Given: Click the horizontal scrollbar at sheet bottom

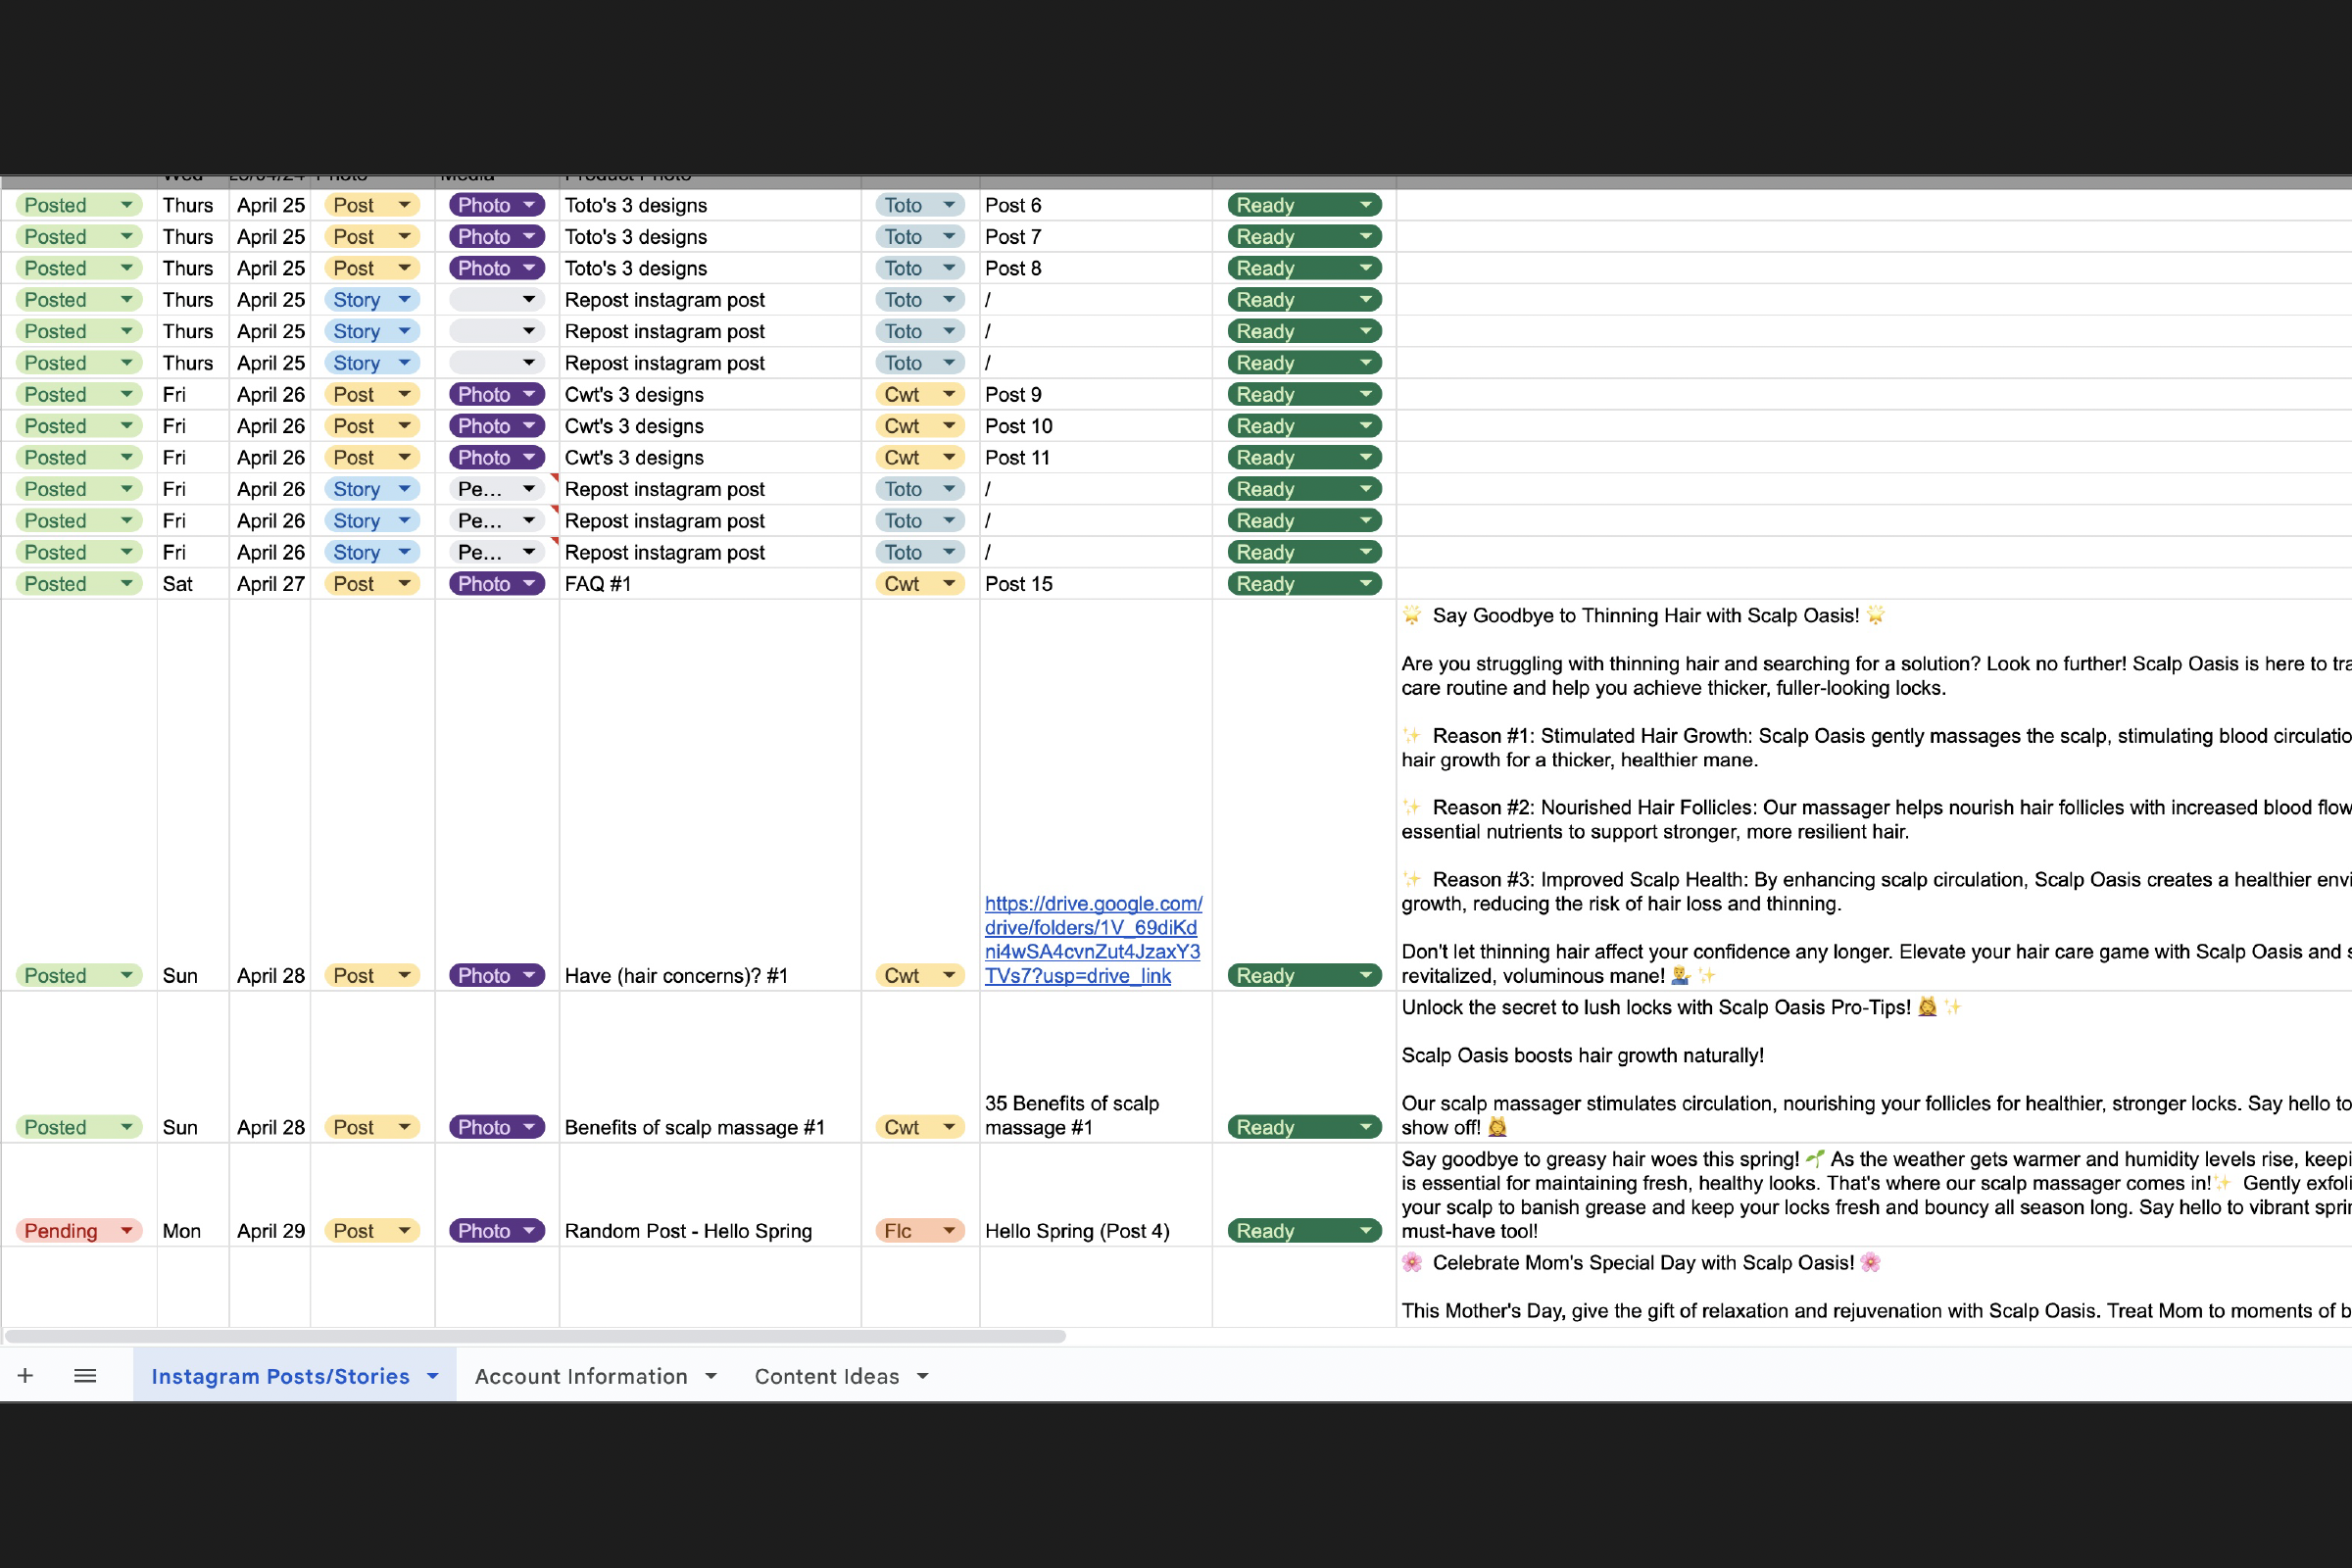Looking at the screenshot, I should click(x=535, y=1336).
